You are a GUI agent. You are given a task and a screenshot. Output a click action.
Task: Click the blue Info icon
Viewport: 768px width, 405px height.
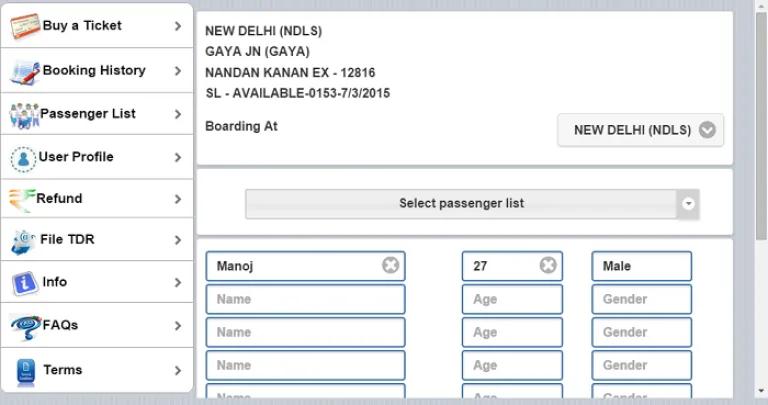coord(25,283)
